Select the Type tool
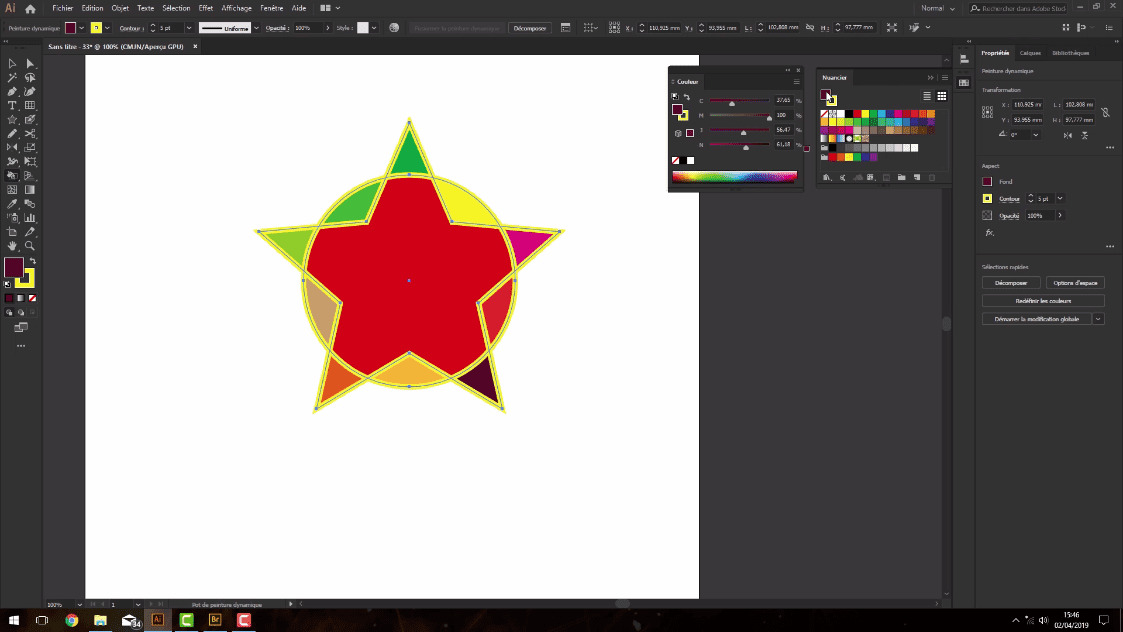The height and width of the screenshot is (632, 1123). point(12,104)
